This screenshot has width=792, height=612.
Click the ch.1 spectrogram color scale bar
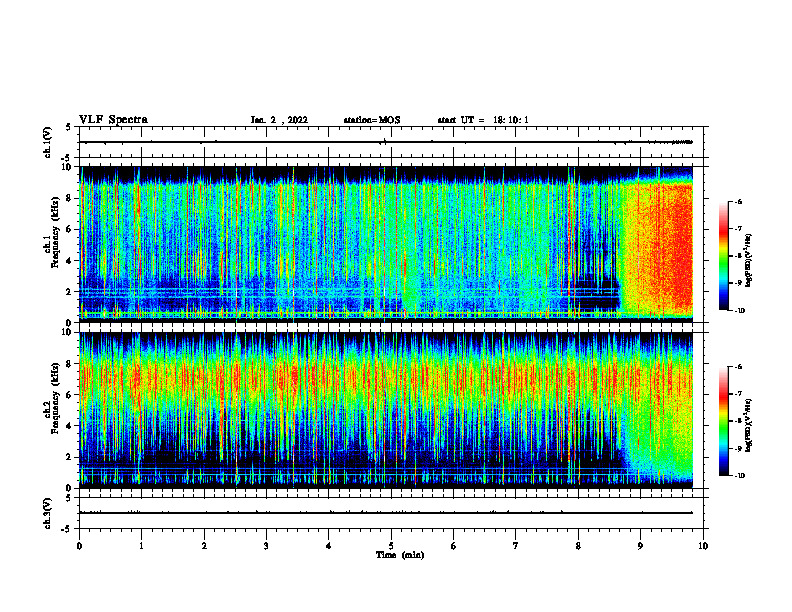tap(724, 256)
